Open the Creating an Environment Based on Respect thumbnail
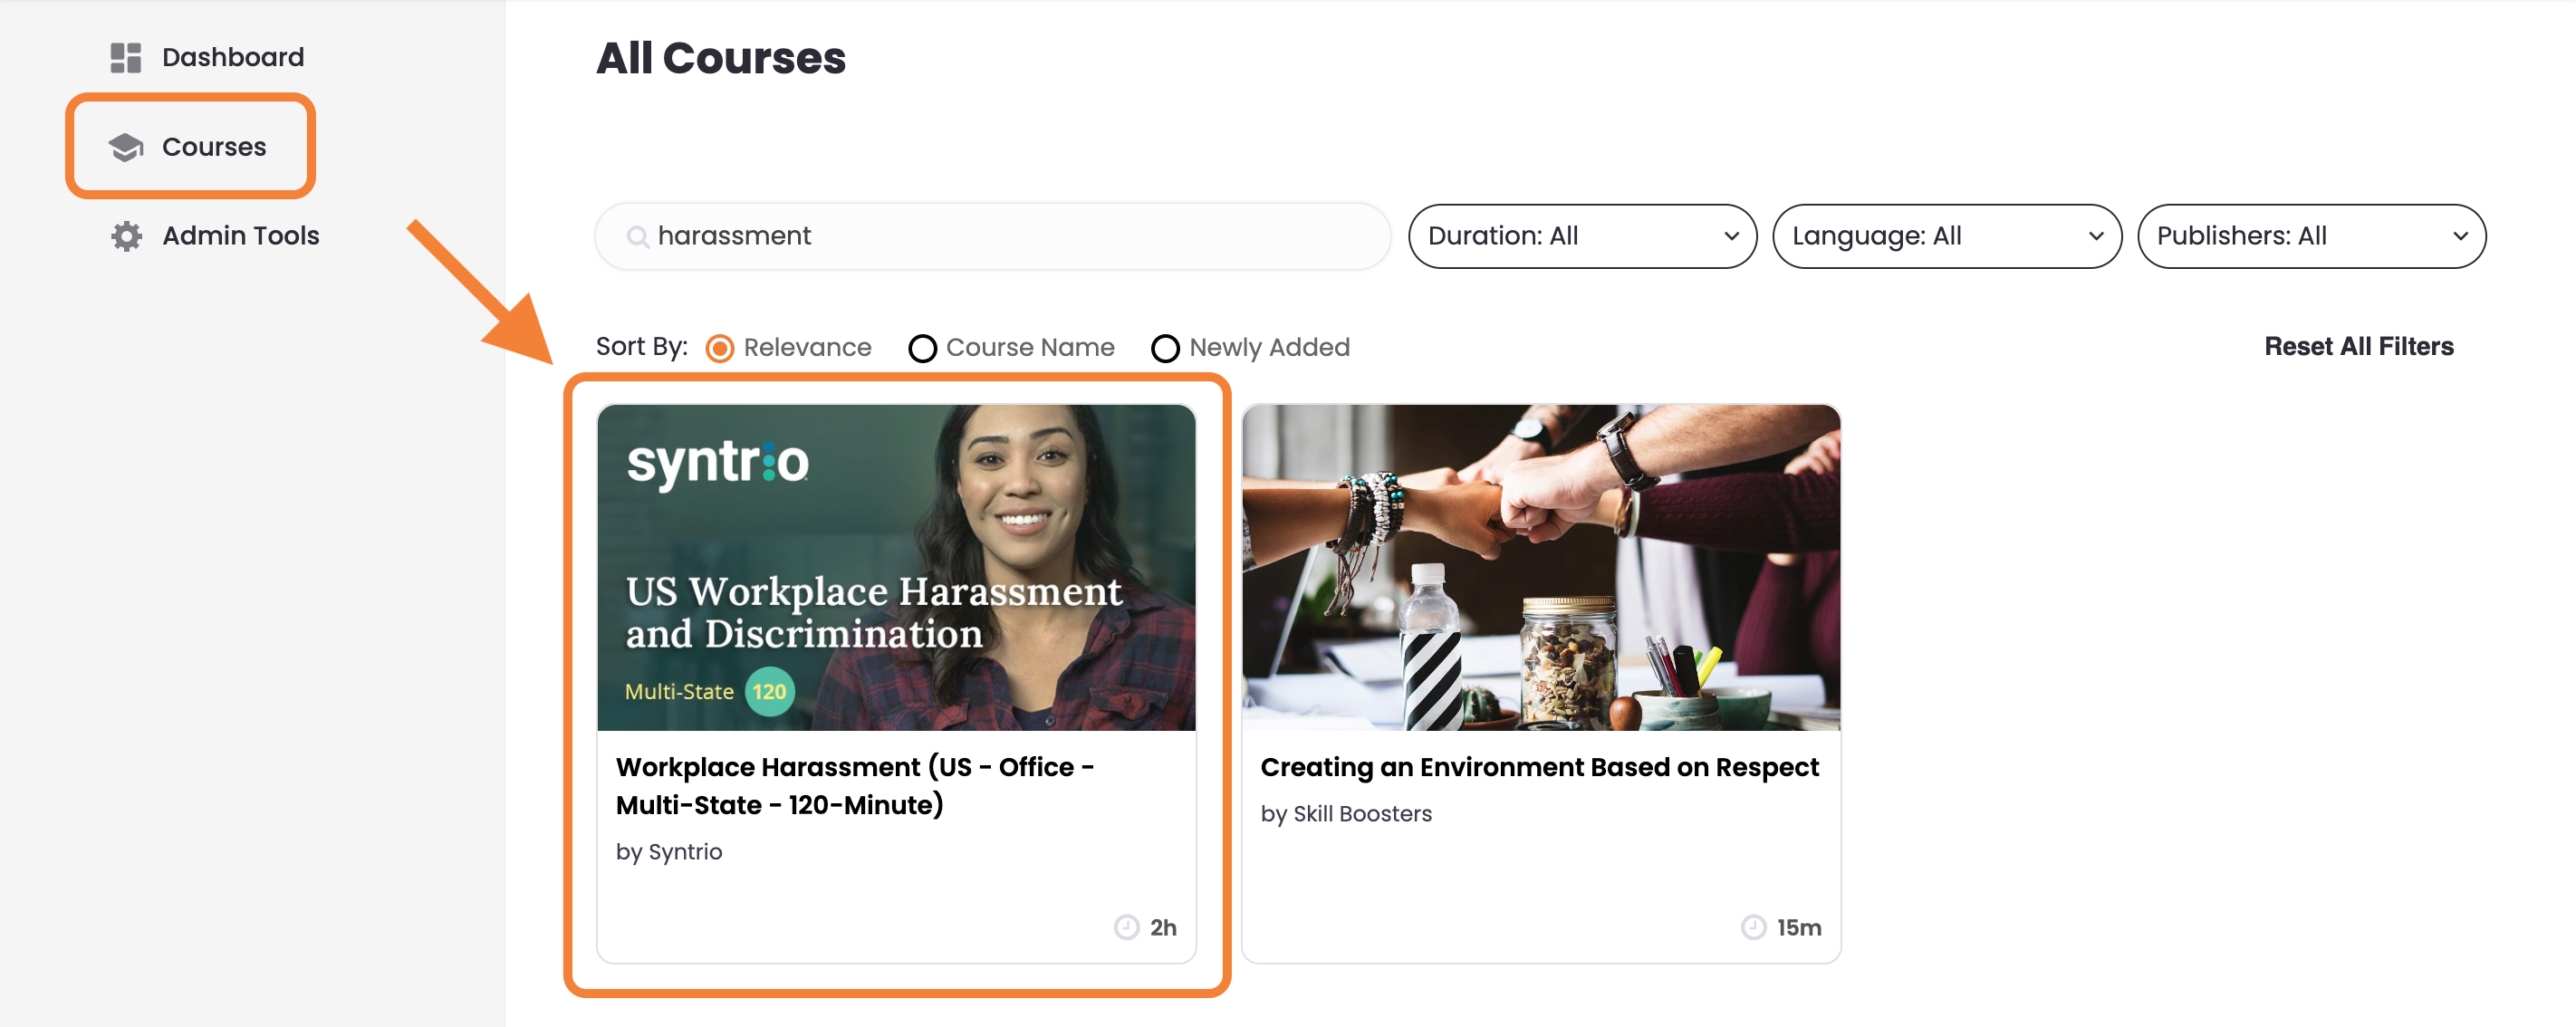Image resolution: width=2576 pixels, height=1027 pixels. pos(1540,566)
